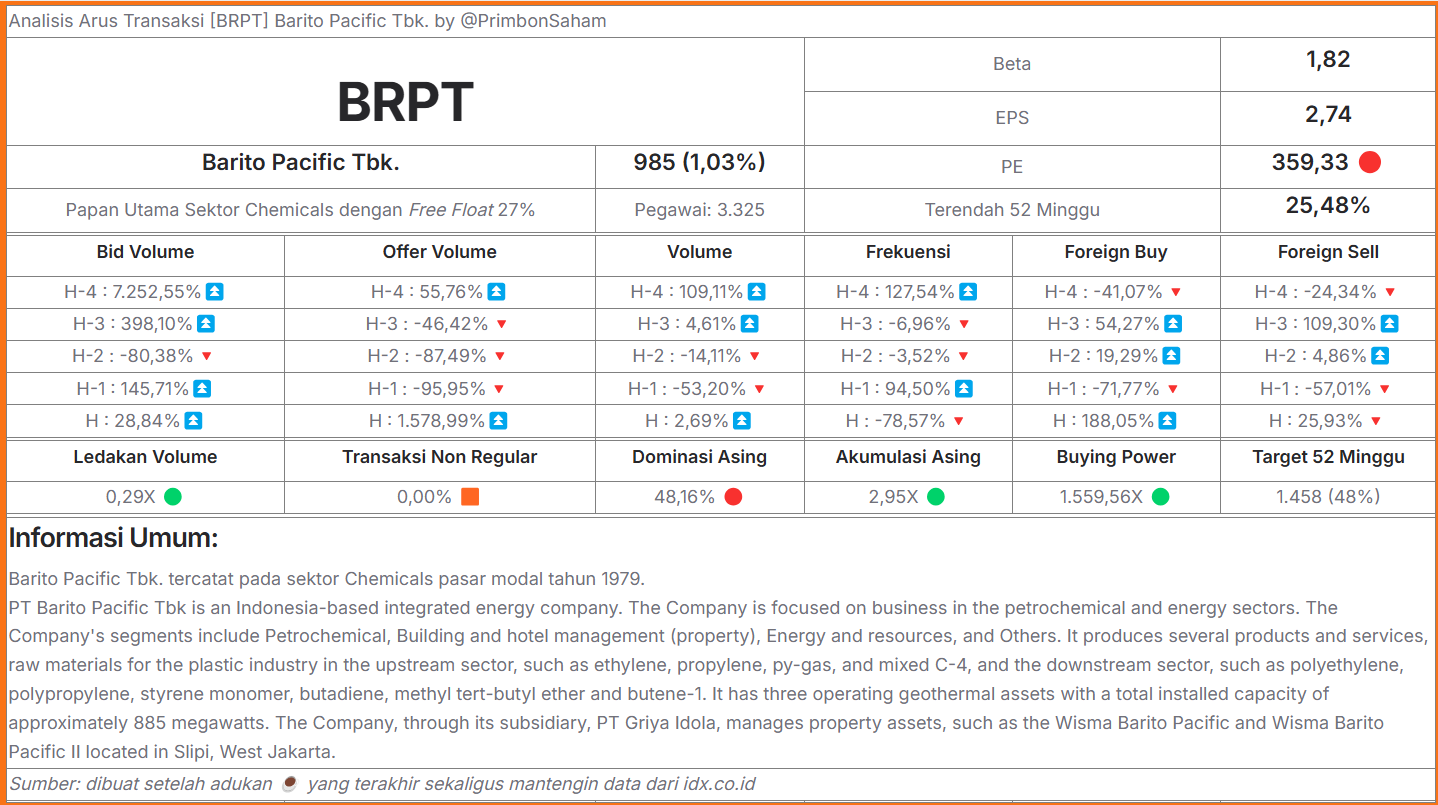Image resolution: width=1438 pixels, height=805 pixels.
Task: Click the Terendah 52 Minggu label cell
Action: 1012,210
